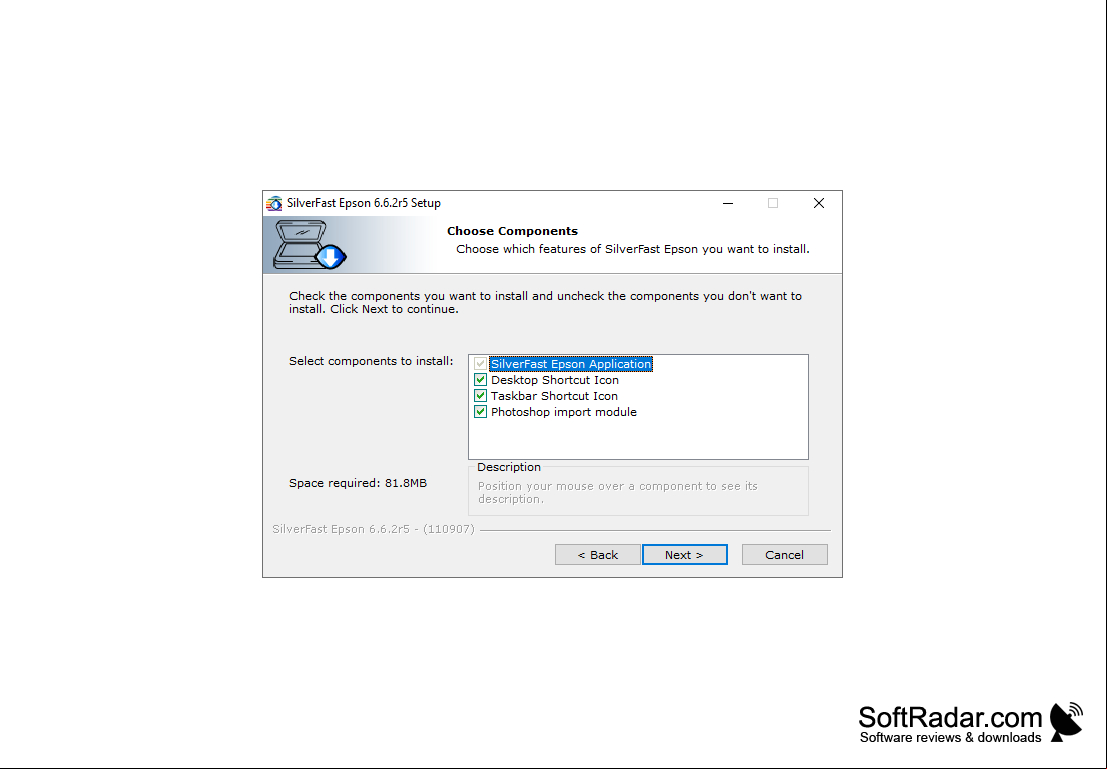This screenshot has width=1107, height=769.
Task: Minimize the Setup window
Action: coord(728,203)
